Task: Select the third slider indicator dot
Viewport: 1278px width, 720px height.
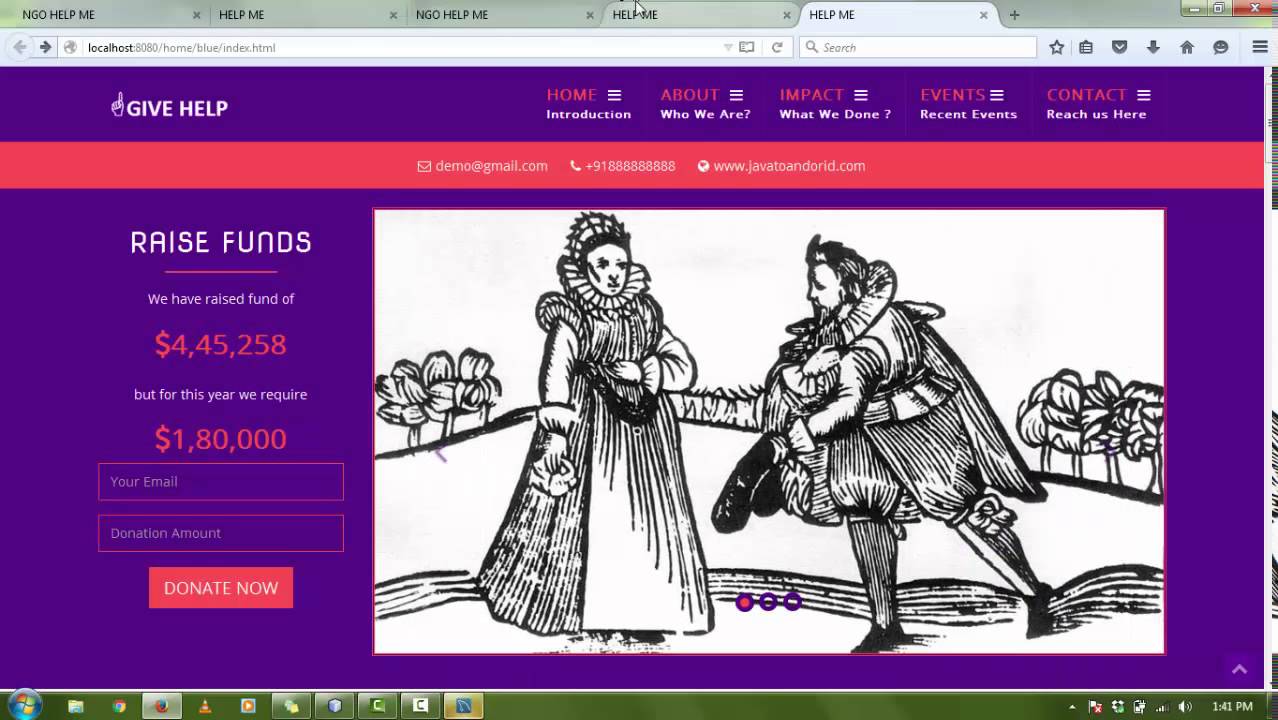Action: pos(792,602)
